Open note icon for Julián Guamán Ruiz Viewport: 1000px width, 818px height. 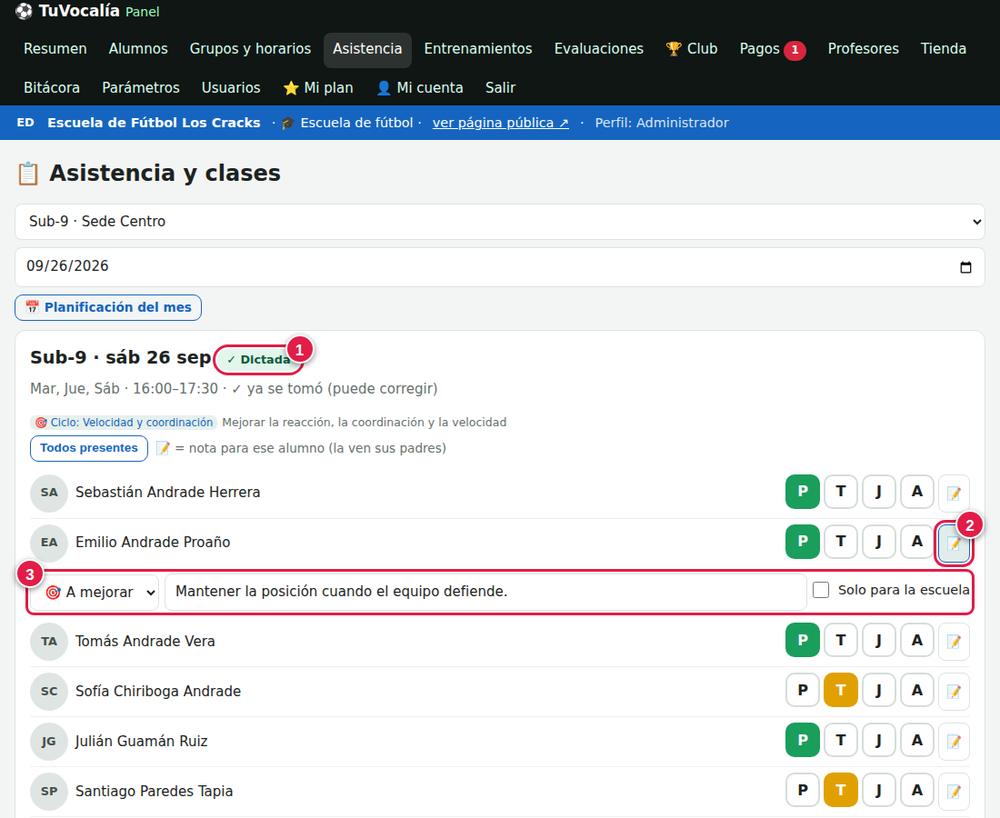[x=953, y=741]
